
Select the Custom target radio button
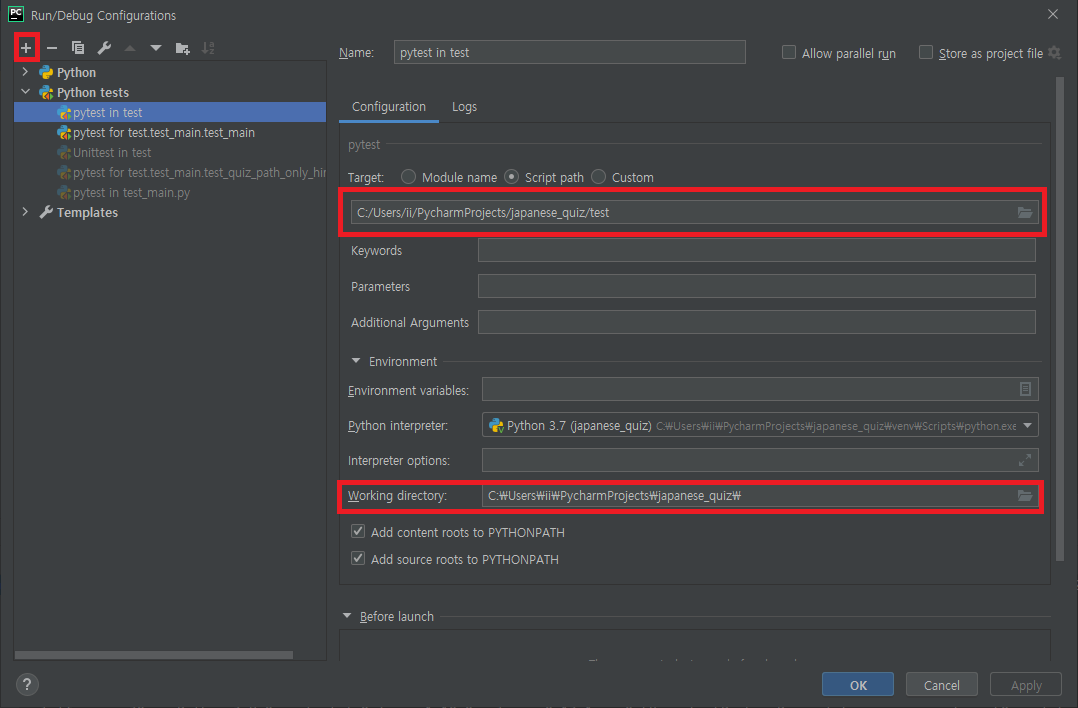pyautogui.click(x=599, y=177)
